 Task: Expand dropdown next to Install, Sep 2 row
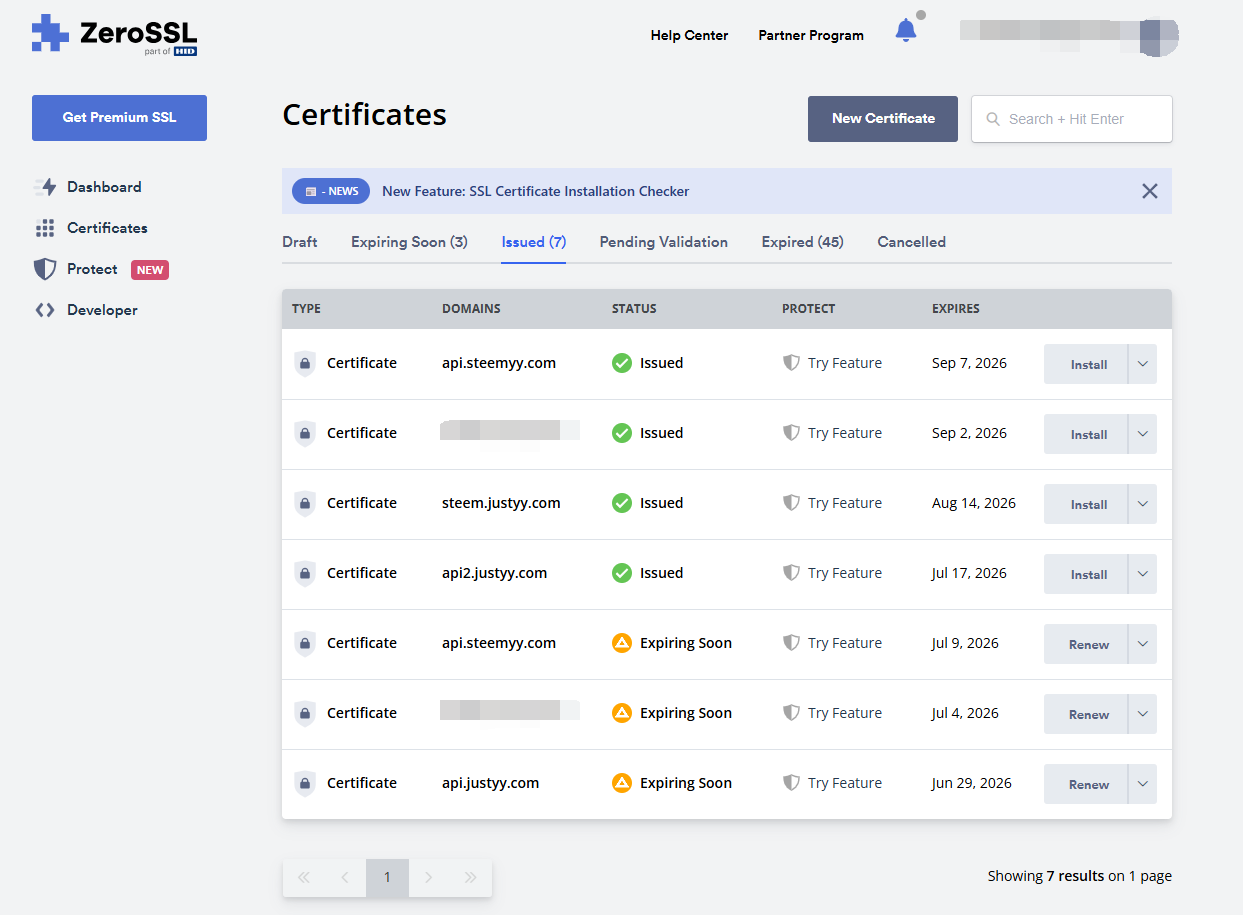[x=1143, y=434]
